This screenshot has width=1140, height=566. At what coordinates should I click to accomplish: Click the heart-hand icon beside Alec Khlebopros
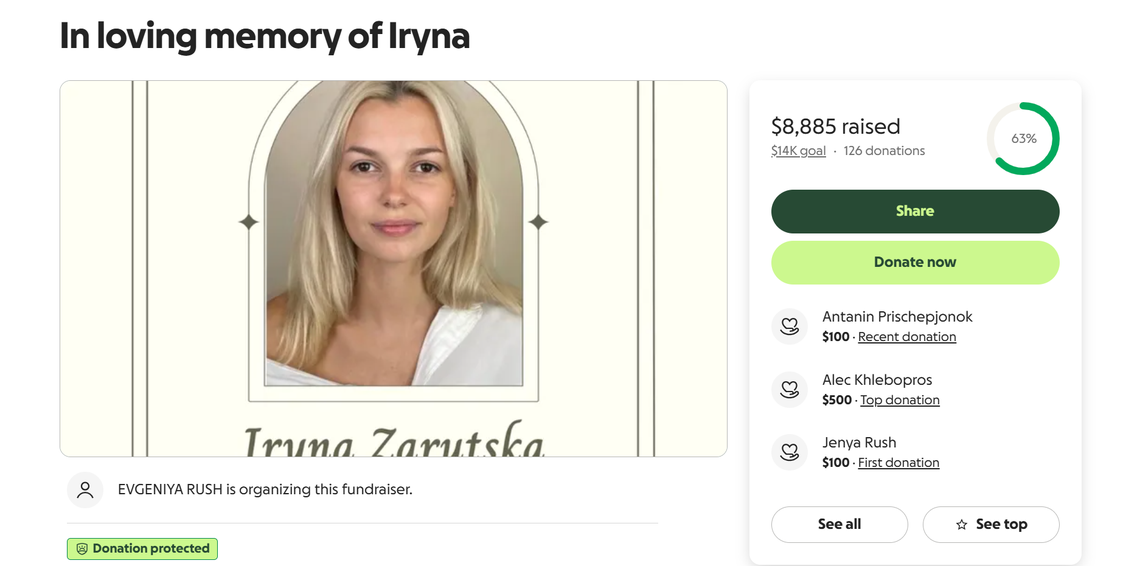[x=789, y=389]
